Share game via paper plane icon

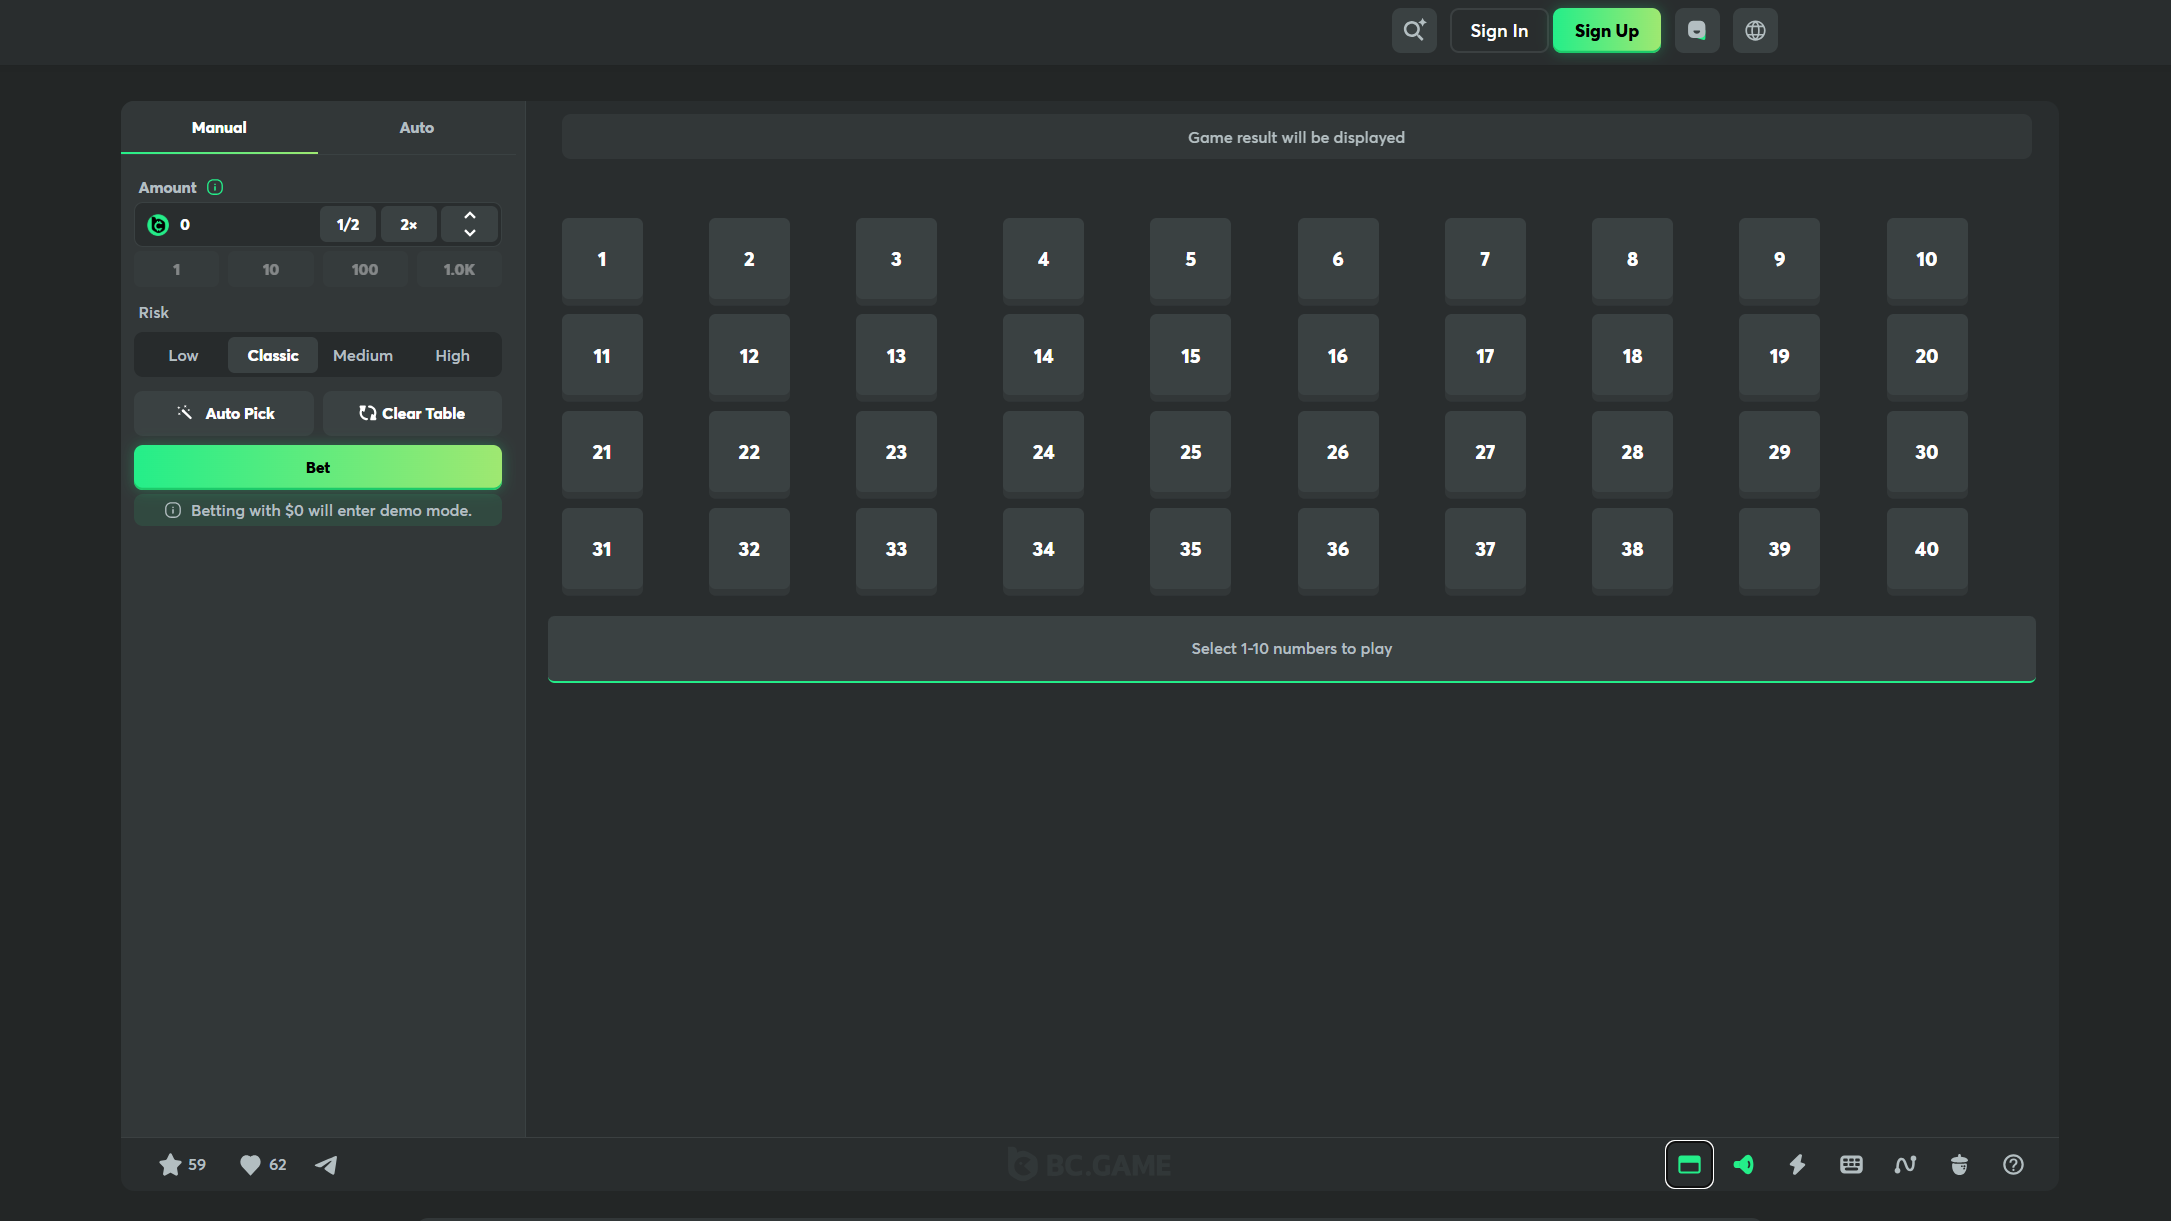[326, 1164]
